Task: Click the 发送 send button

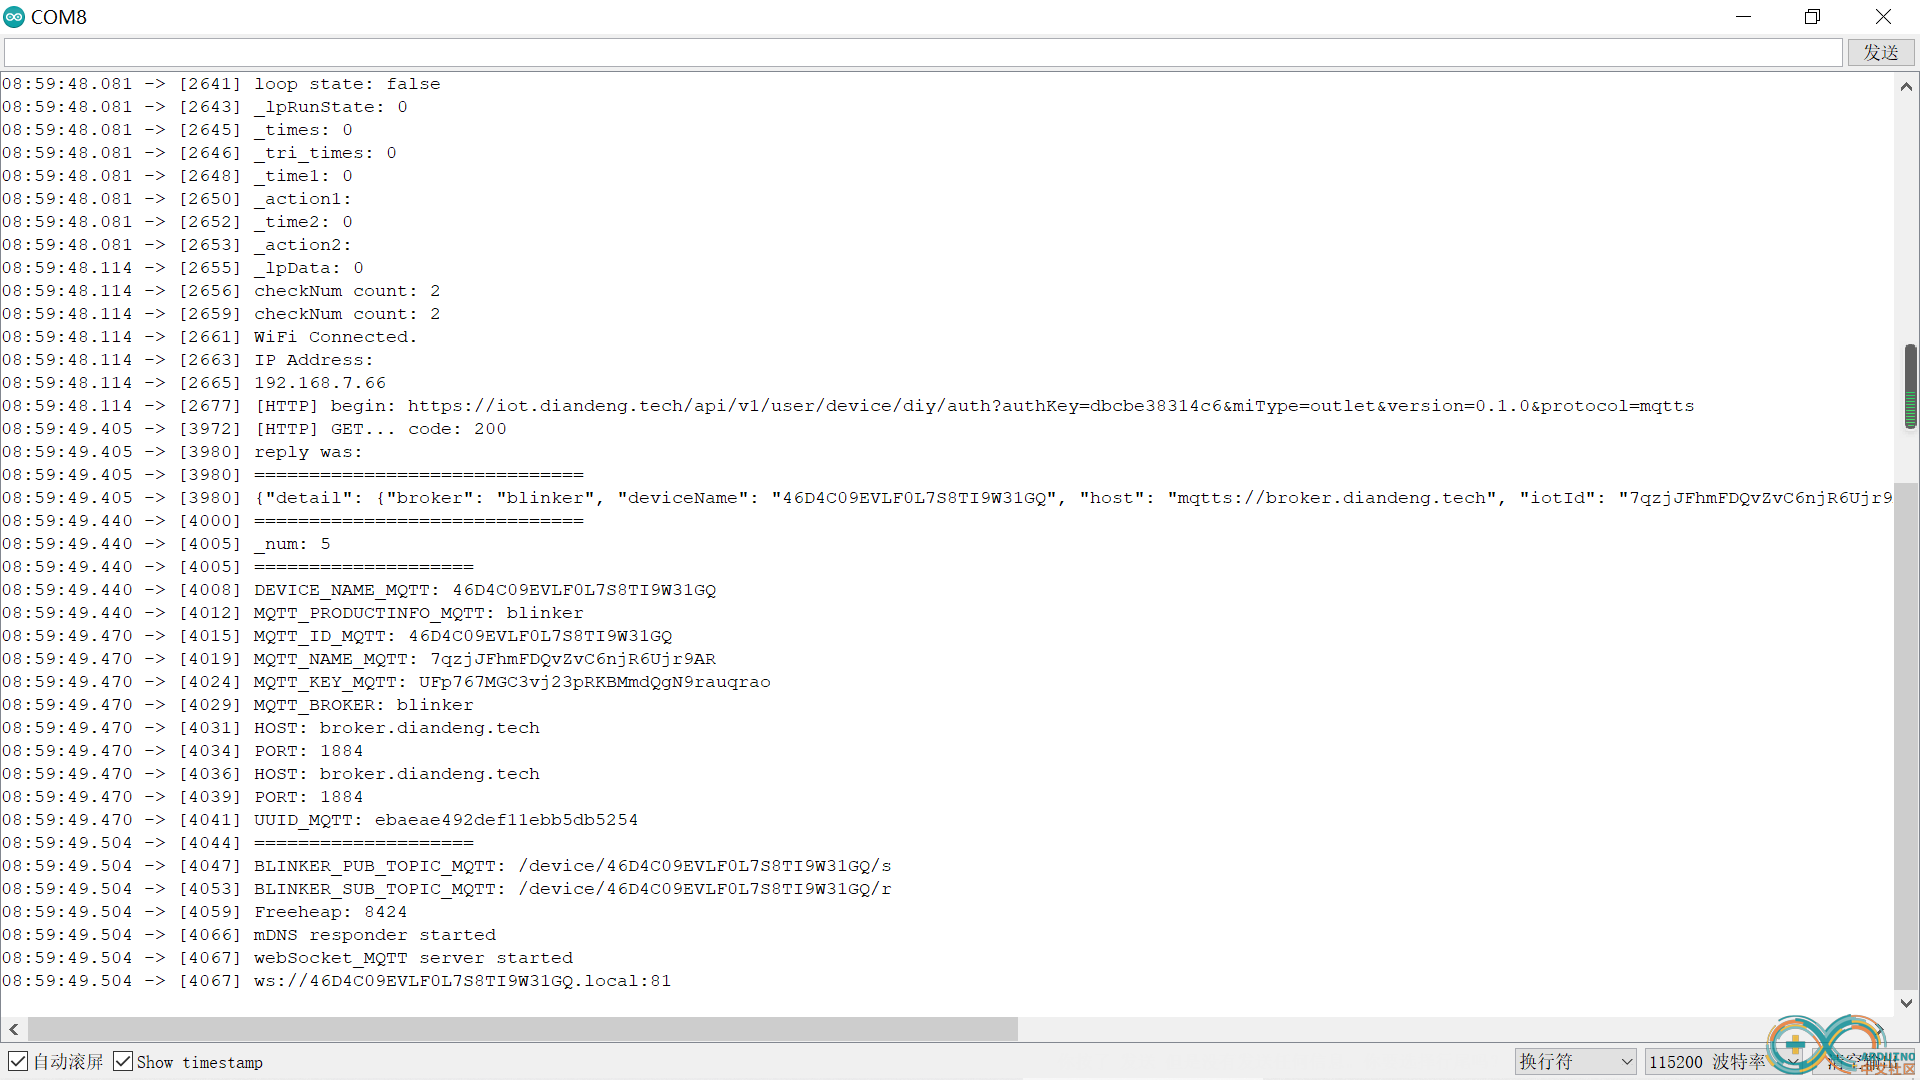Action: click(1880, 52)
